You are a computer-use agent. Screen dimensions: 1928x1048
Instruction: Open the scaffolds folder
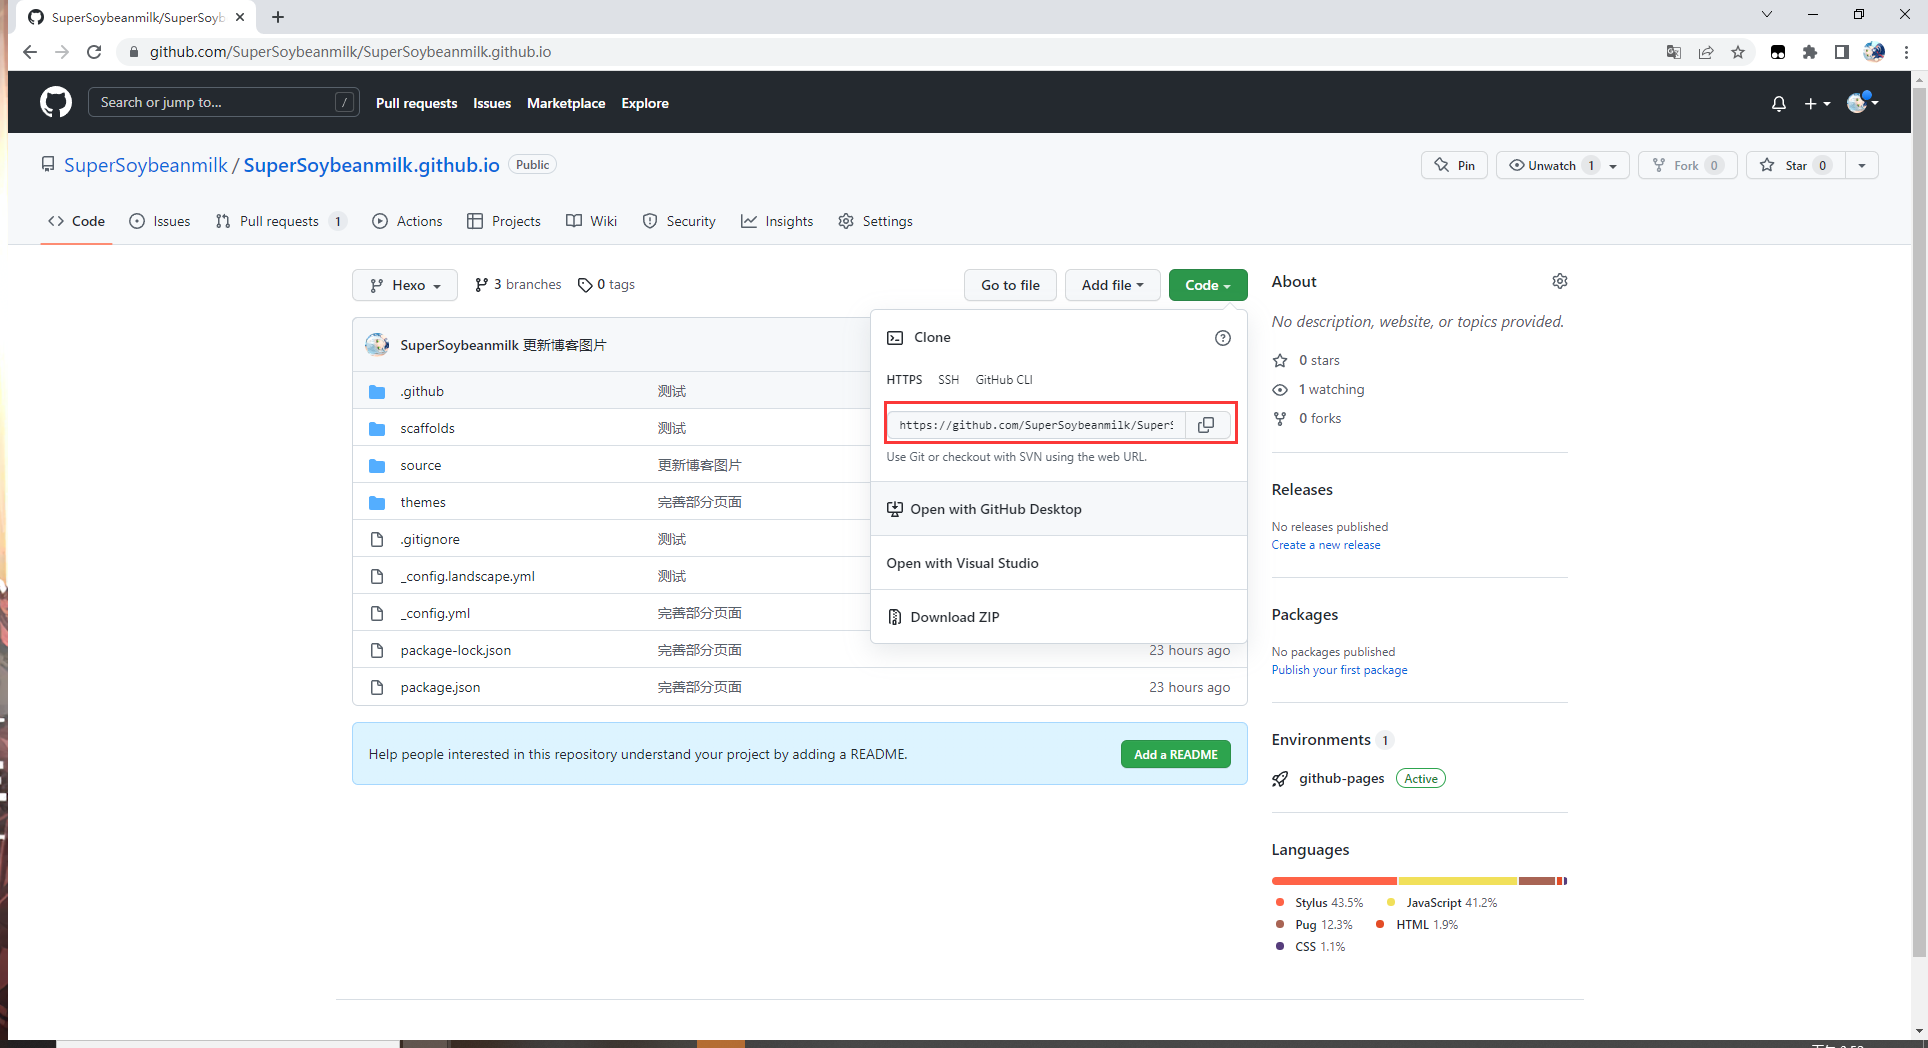coord(427,428)
